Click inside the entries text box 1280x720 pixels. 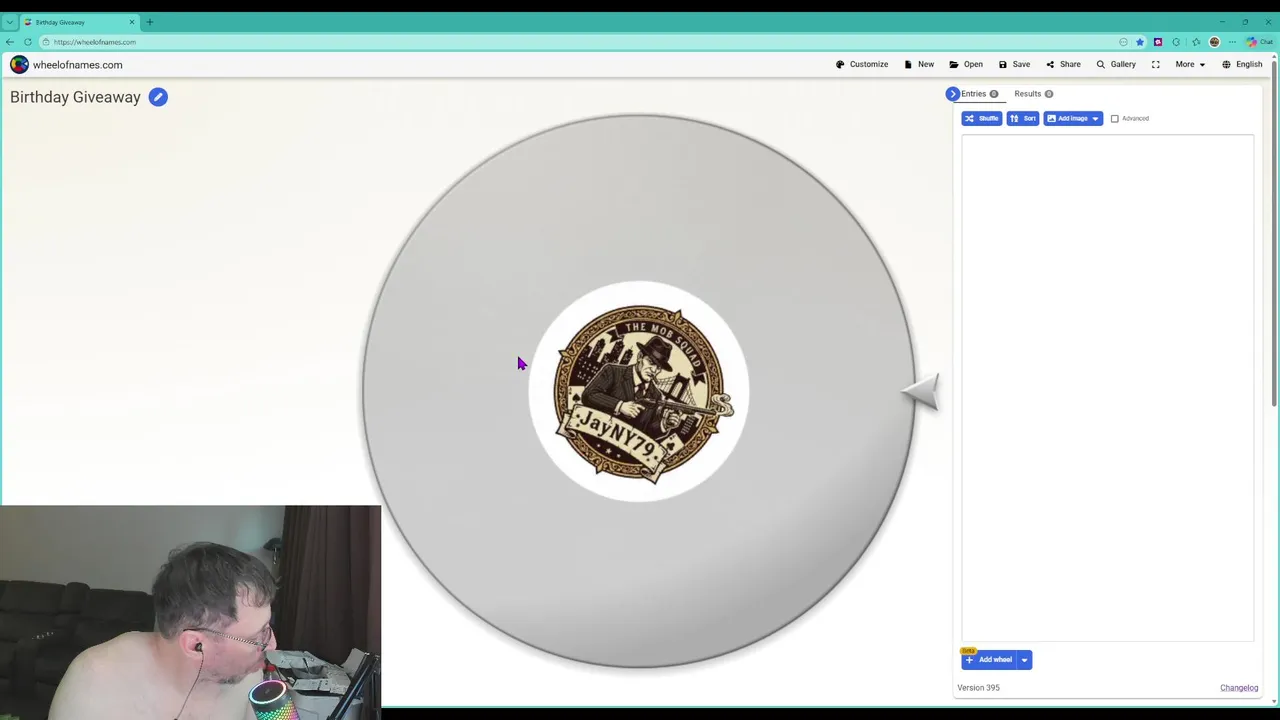click(x=1107, y=388)
